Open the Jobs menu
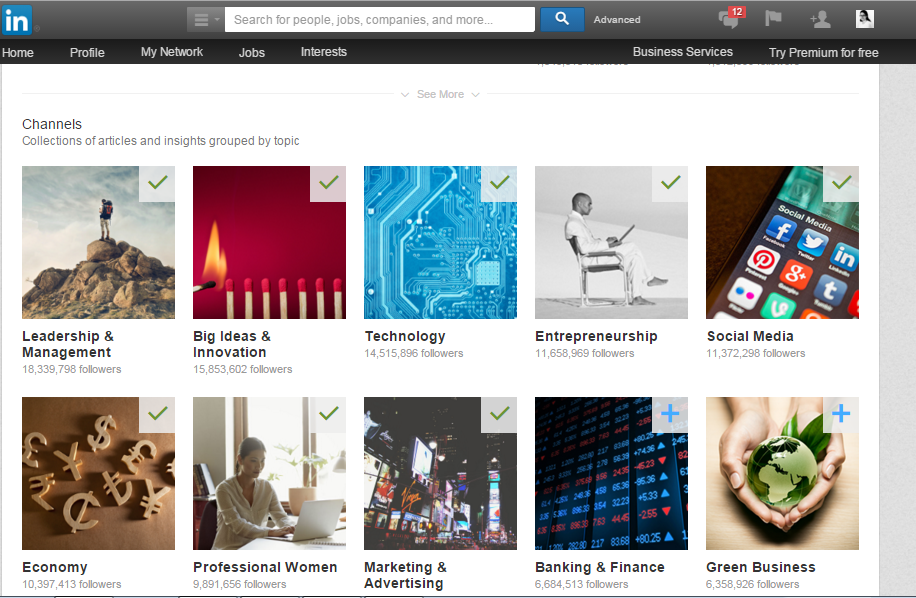Screen dimensions: 916x598 tap(252, 53)
